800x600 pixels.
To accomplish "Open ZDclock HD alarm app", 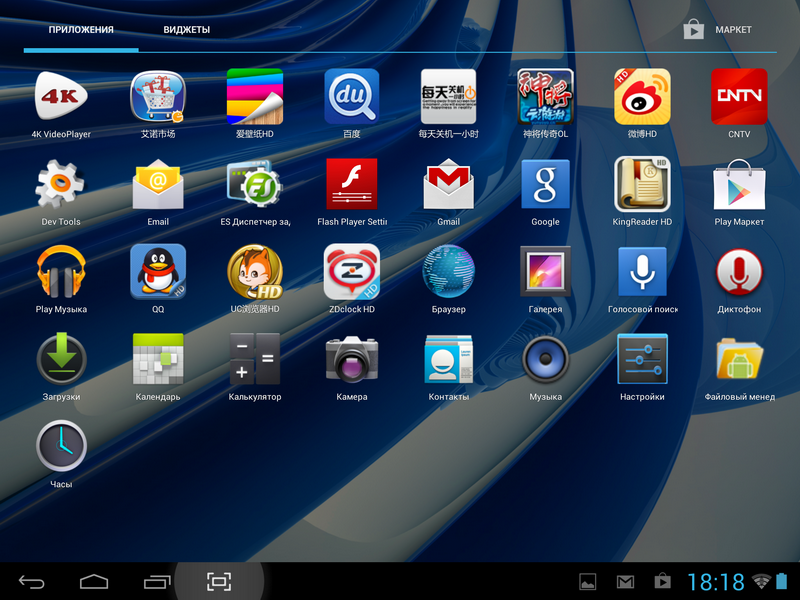I will tap(352, 272).
